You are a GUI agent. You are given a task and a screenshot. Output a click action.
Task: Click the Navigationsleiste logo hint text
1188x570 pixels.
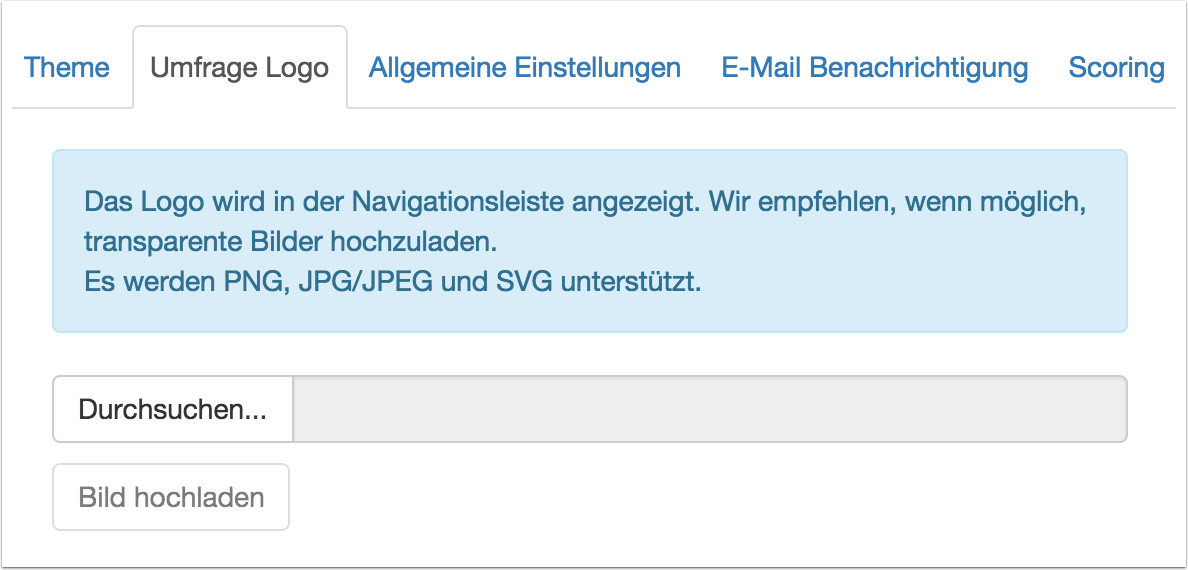(585, 202)
